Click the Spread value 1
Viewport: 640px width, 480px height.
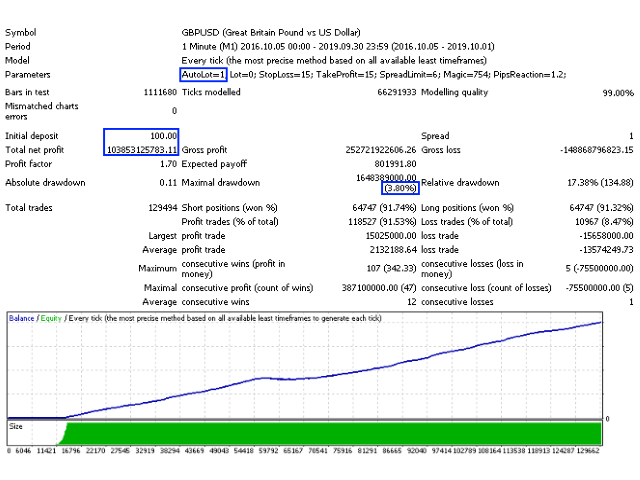click(631, 136)
